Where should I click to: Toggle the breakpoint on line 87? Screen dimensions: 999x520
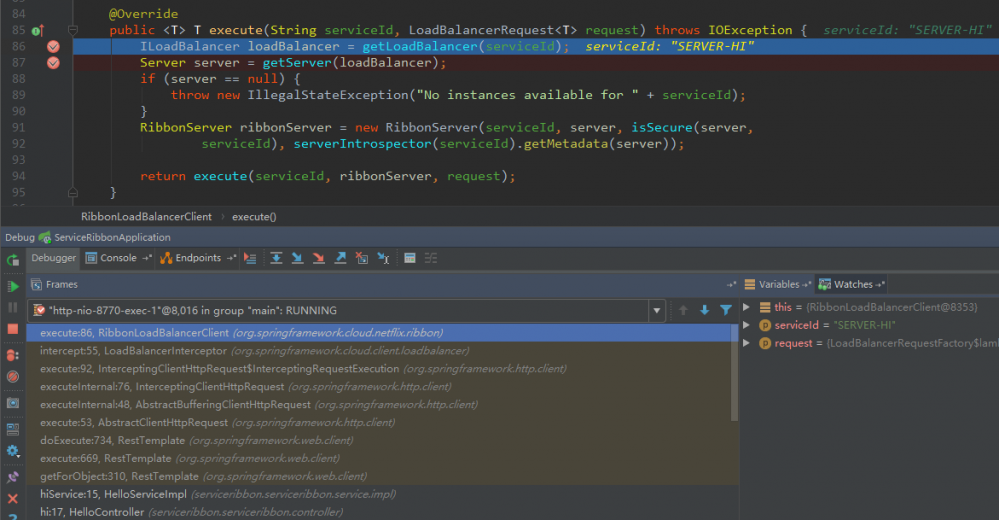click(x=53, y=63)
